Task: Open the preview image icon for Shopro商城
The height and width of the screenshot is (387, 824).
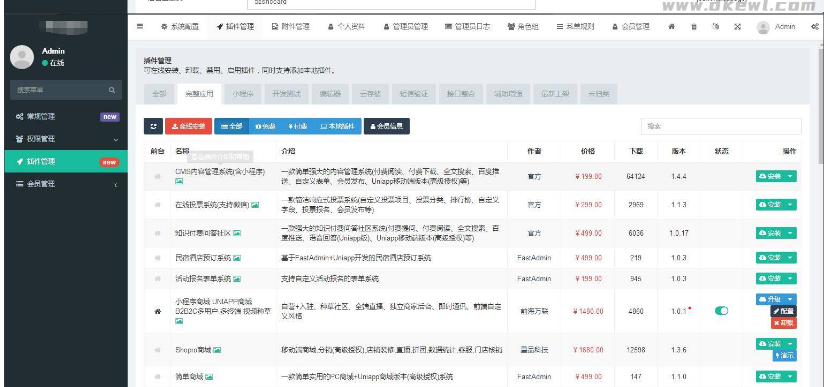Action: (x=217, y=350)
